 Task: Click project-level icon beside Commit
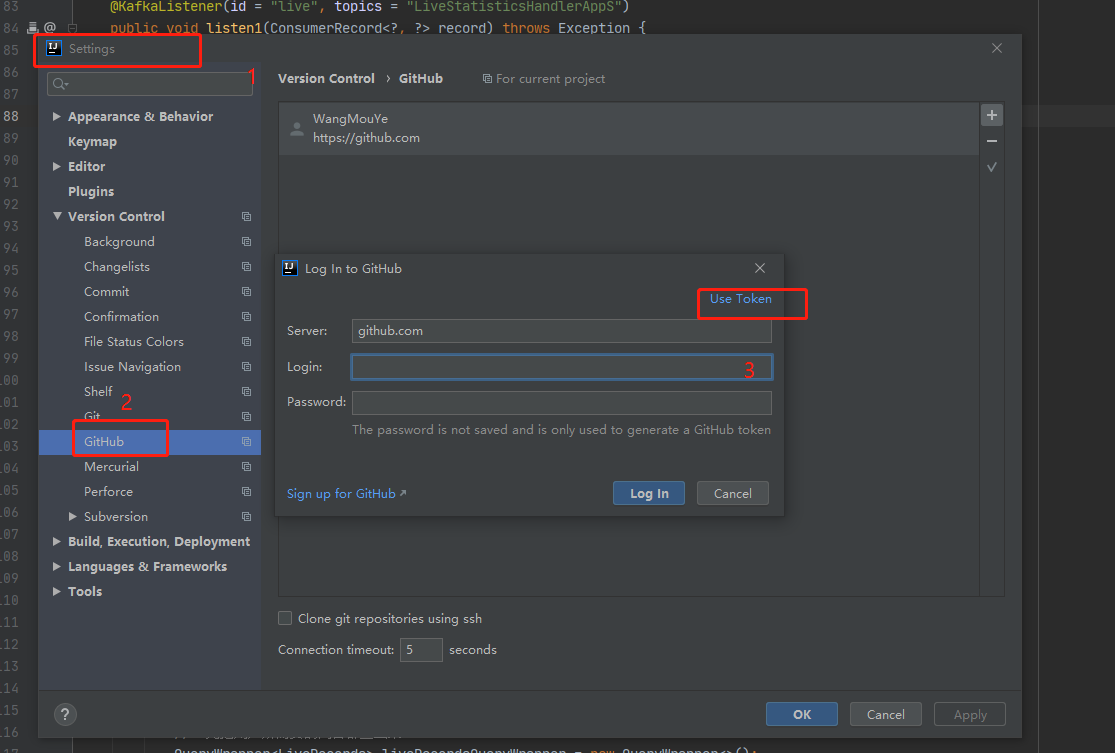247,292
